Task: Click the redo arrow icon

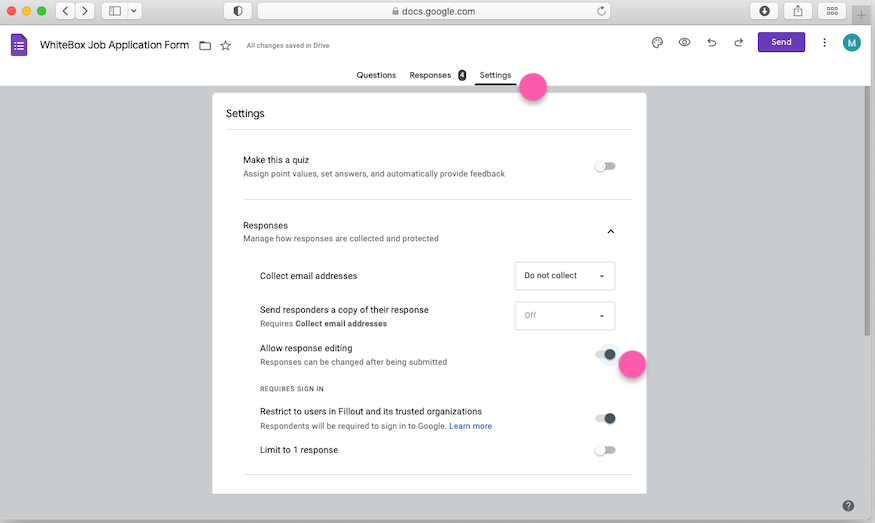Action: 738,43
